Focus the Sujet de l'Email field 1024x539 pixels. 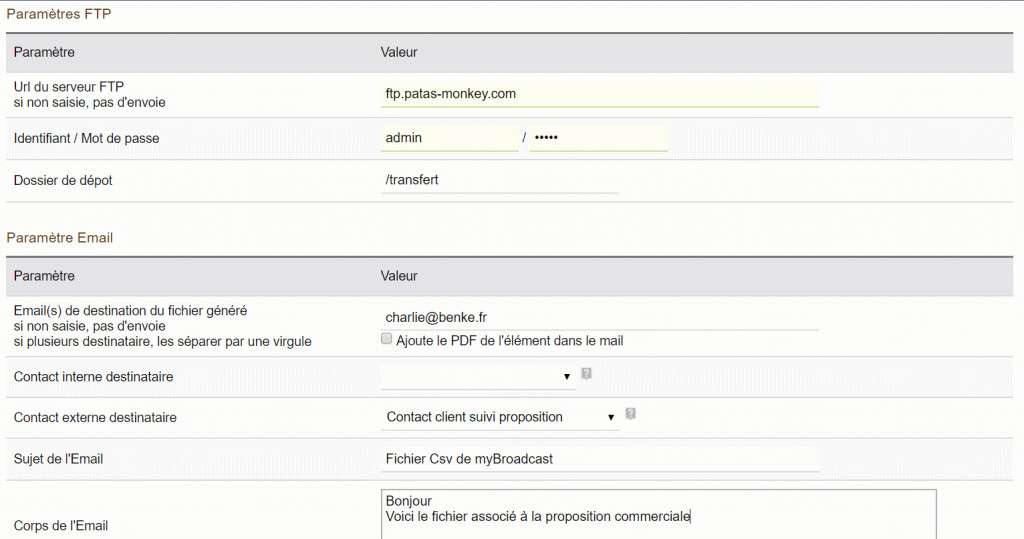[599, 459]
